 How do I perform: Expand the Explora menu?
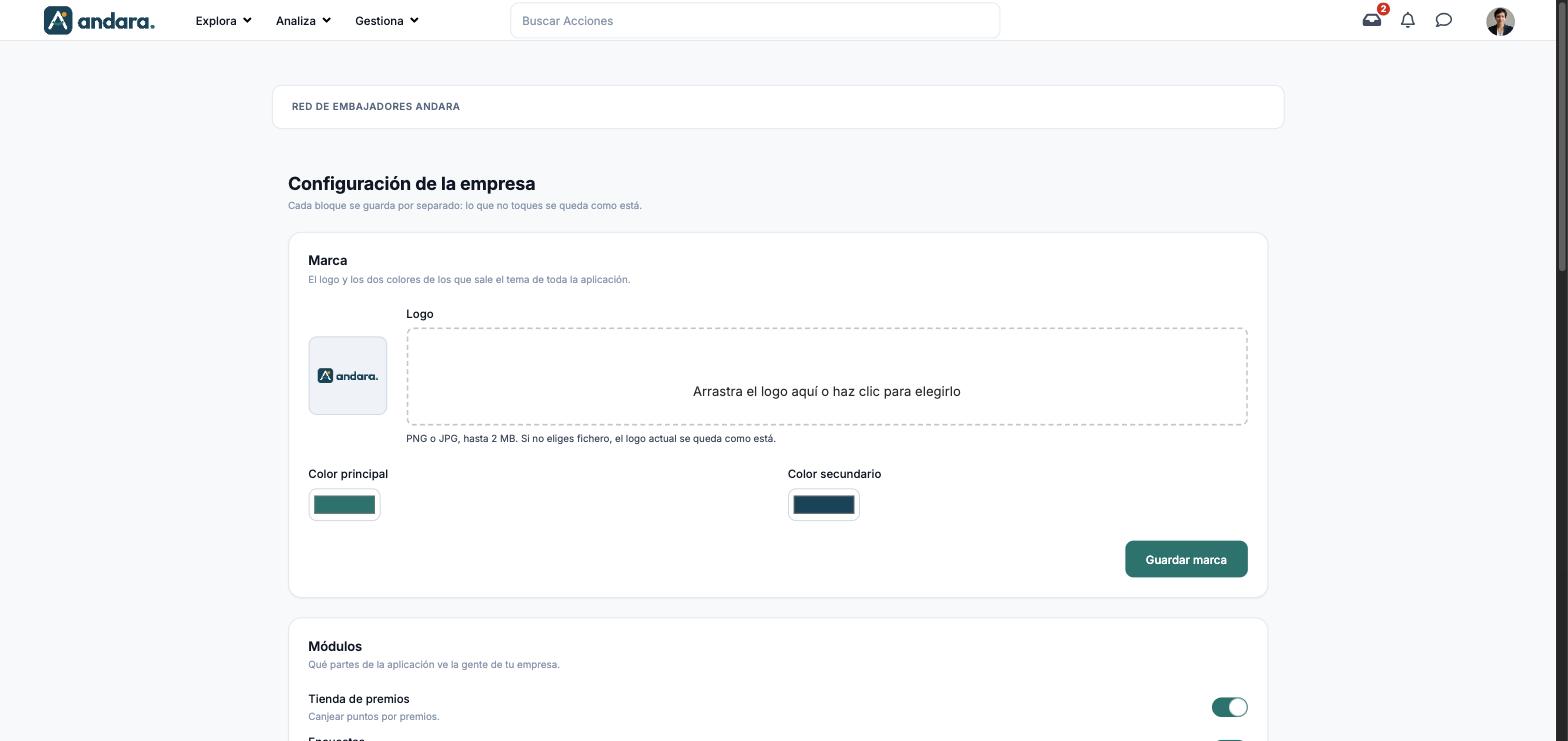pyautogui.click(x=223, y=20)
